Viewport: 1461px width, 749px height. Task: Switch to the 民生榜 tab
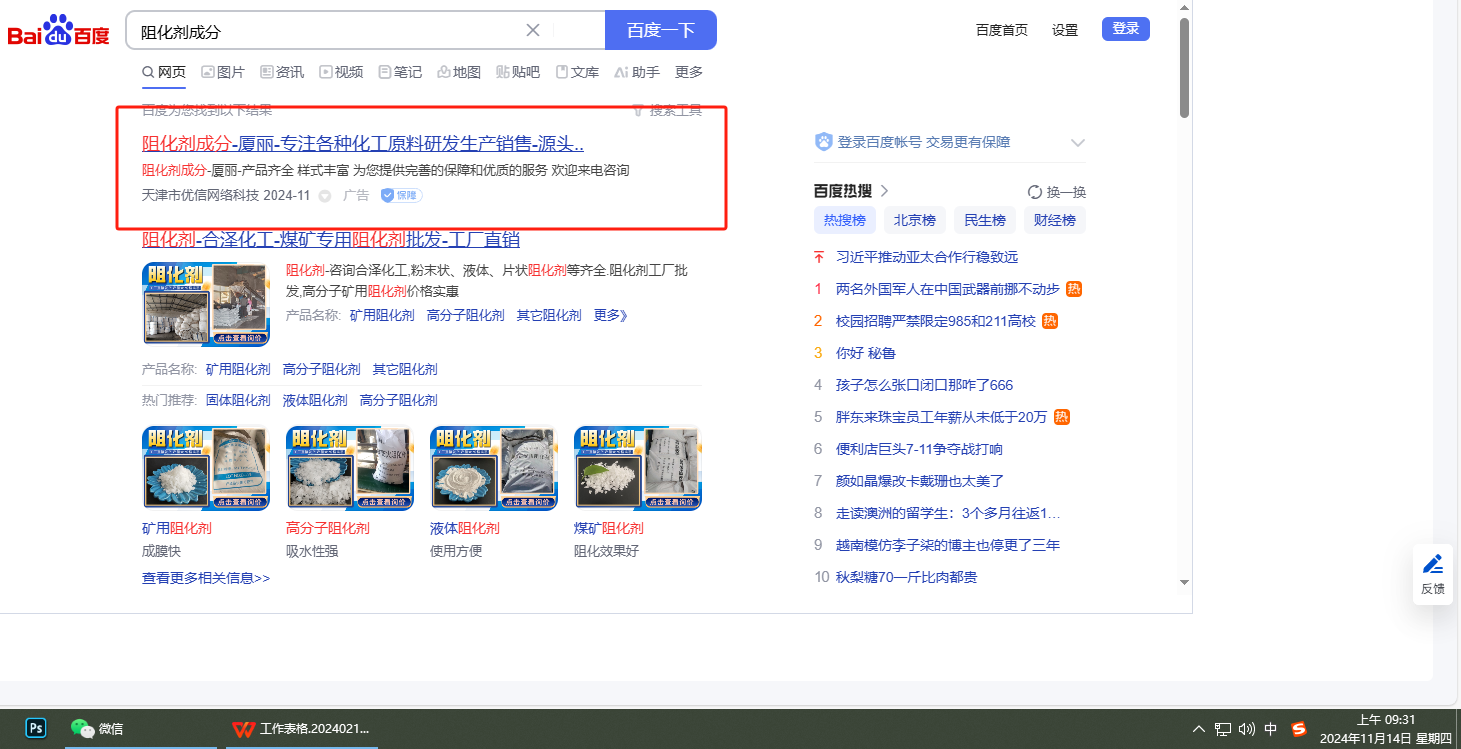[985, 220]
